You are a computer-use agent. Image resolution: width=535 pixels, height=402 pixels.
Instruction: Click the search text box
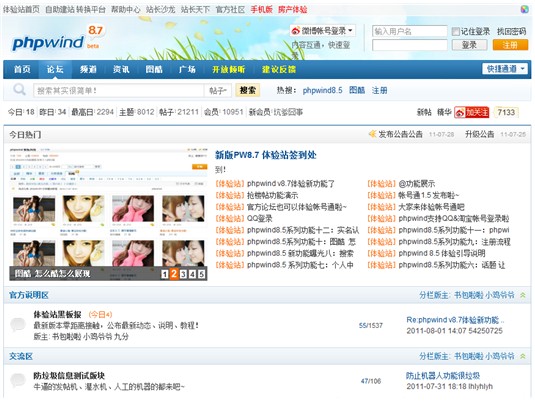point(118,90)
